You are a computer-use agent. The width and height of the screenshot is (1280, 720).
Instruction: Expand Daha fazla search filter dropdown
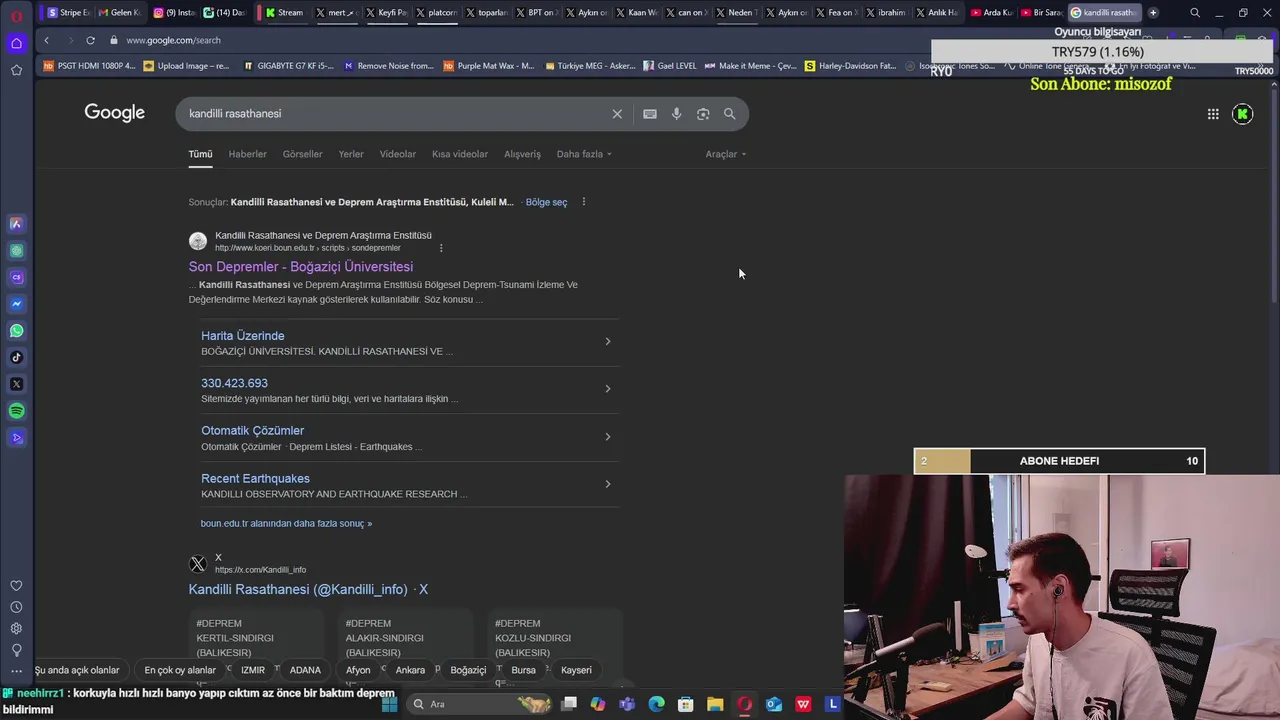(x=584, y=154)
